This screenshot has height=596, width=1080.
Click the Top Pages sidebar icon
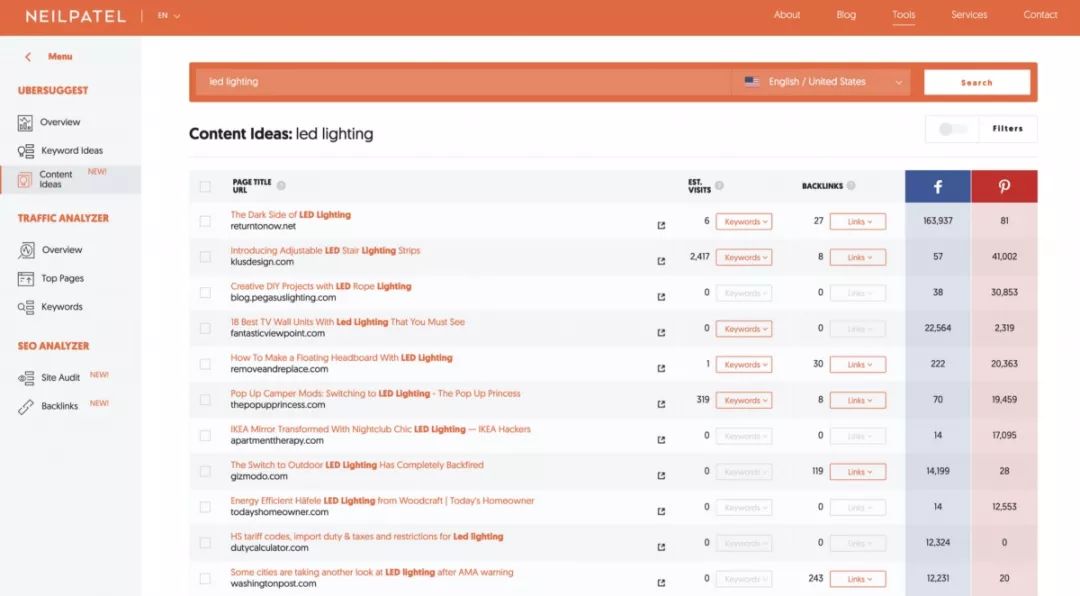pos(25,278)
